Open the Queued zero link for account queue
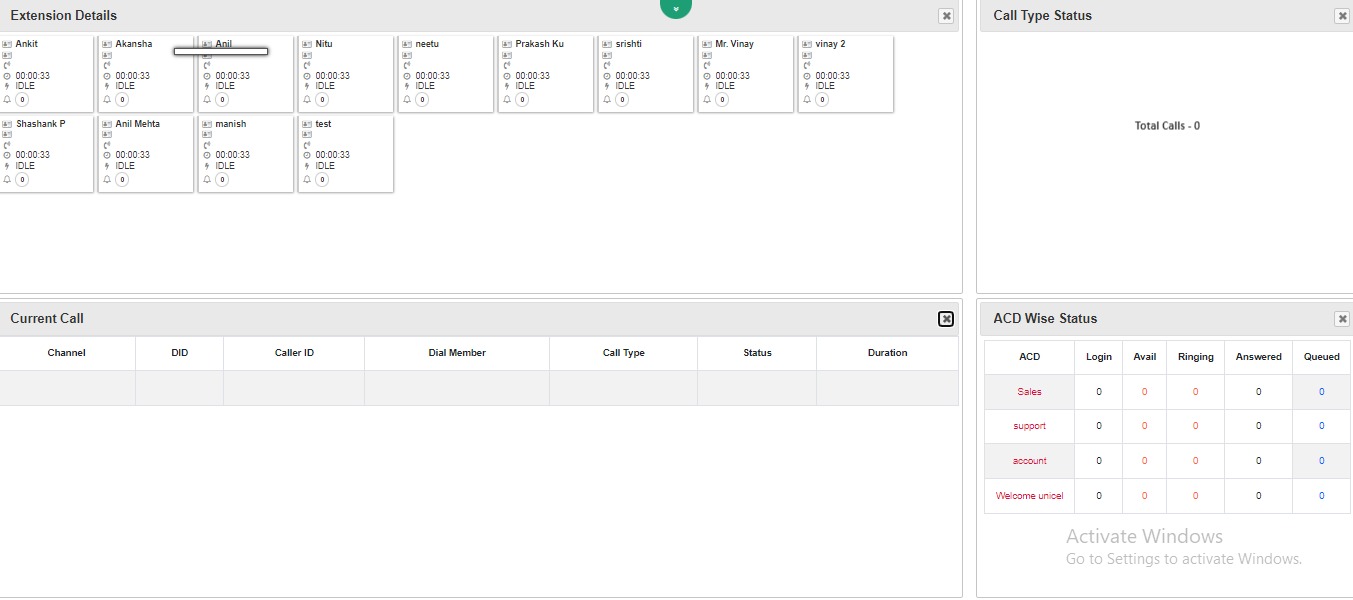Viewport: 1353px width, 600px height. [1321, 460]
